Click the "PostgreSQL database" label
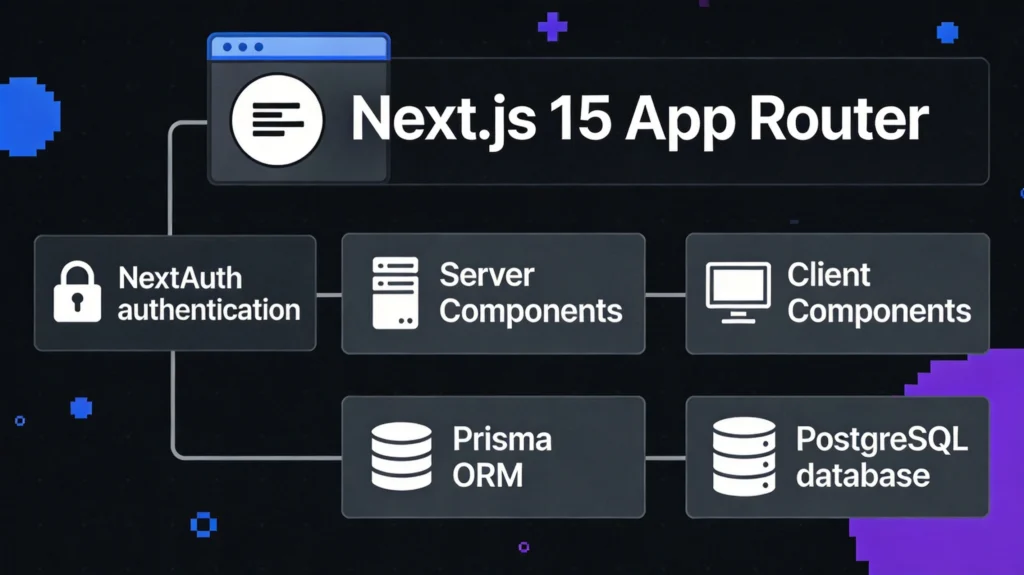Image resolution: width=1024 pixels, height=575 pixels. (x=882, y=457)
